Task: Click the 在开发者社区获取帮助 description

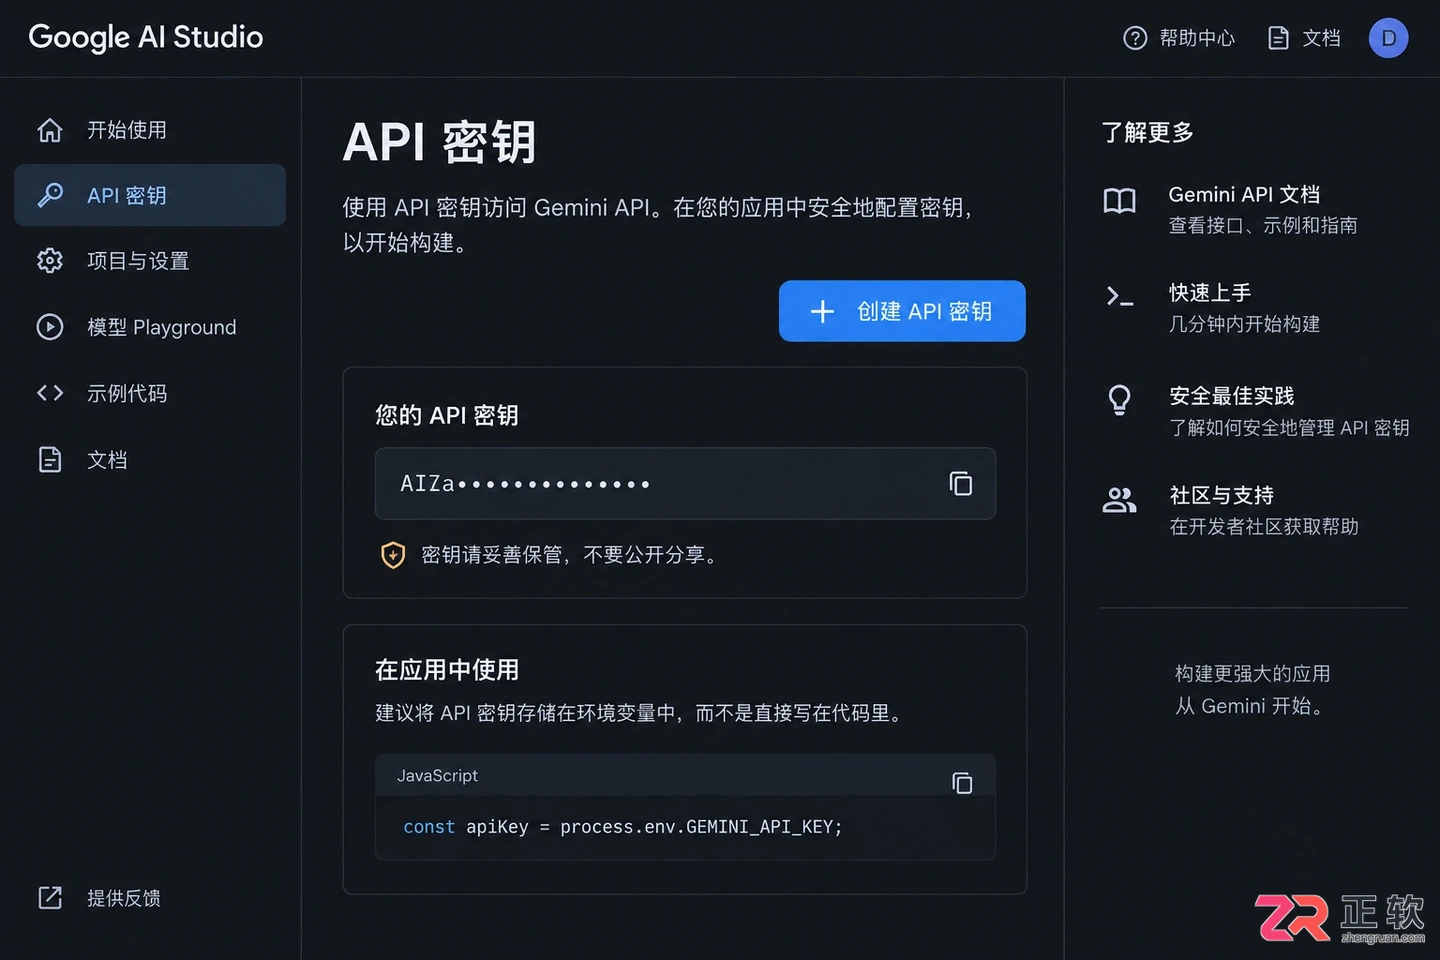Action: [1264, 527]
